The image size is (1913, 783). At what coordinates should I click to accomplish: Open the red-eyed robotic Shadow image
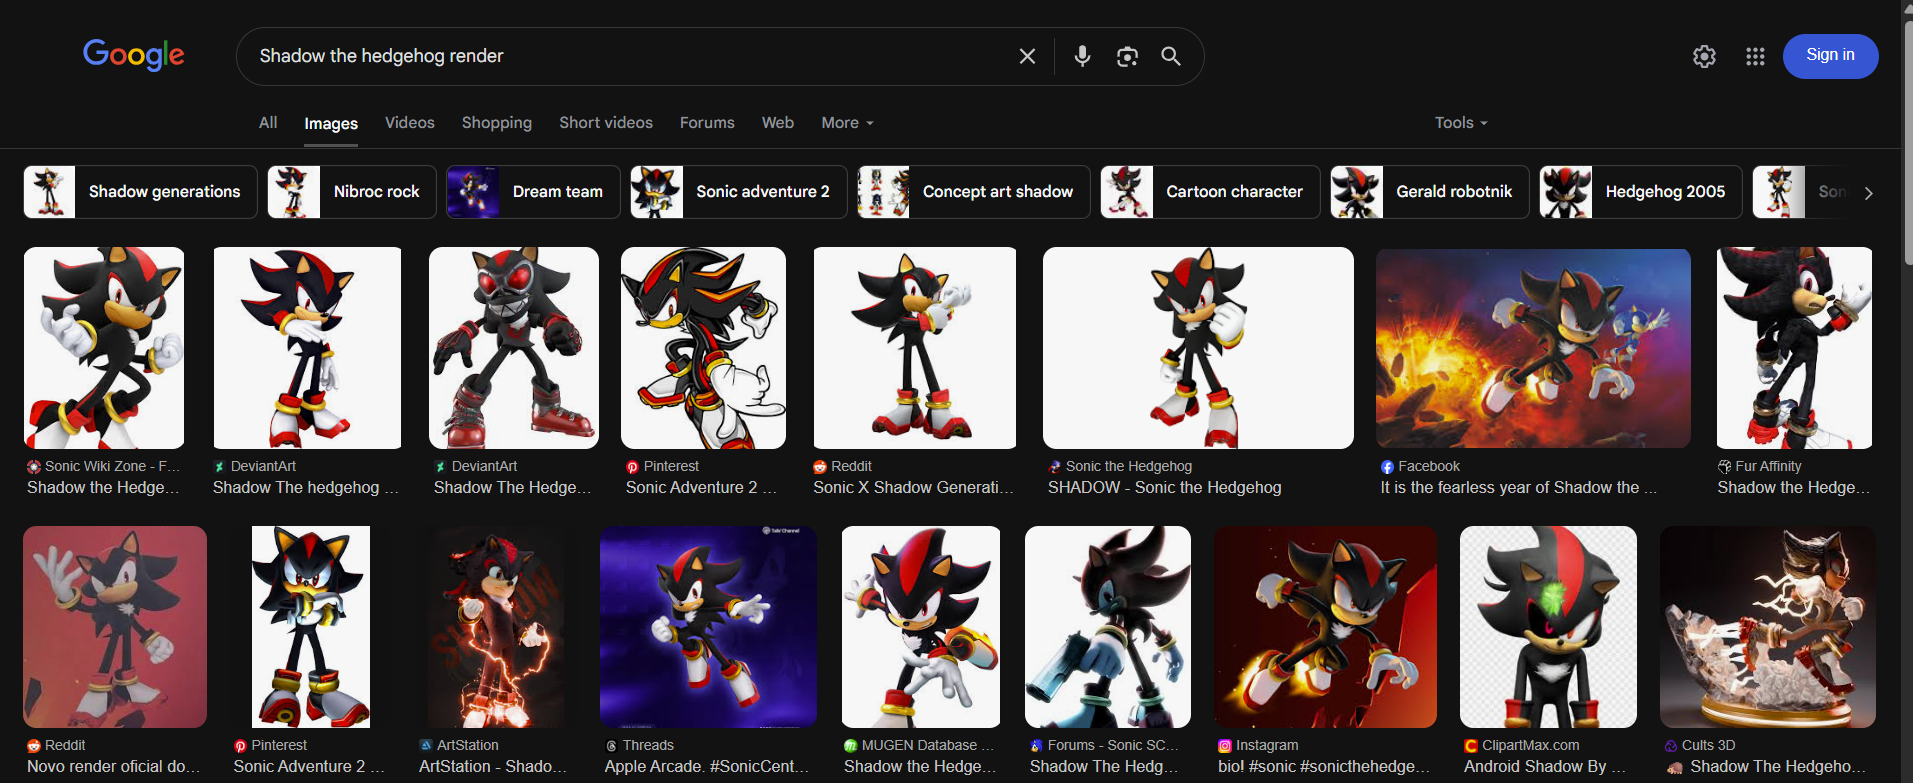[514, 348]
